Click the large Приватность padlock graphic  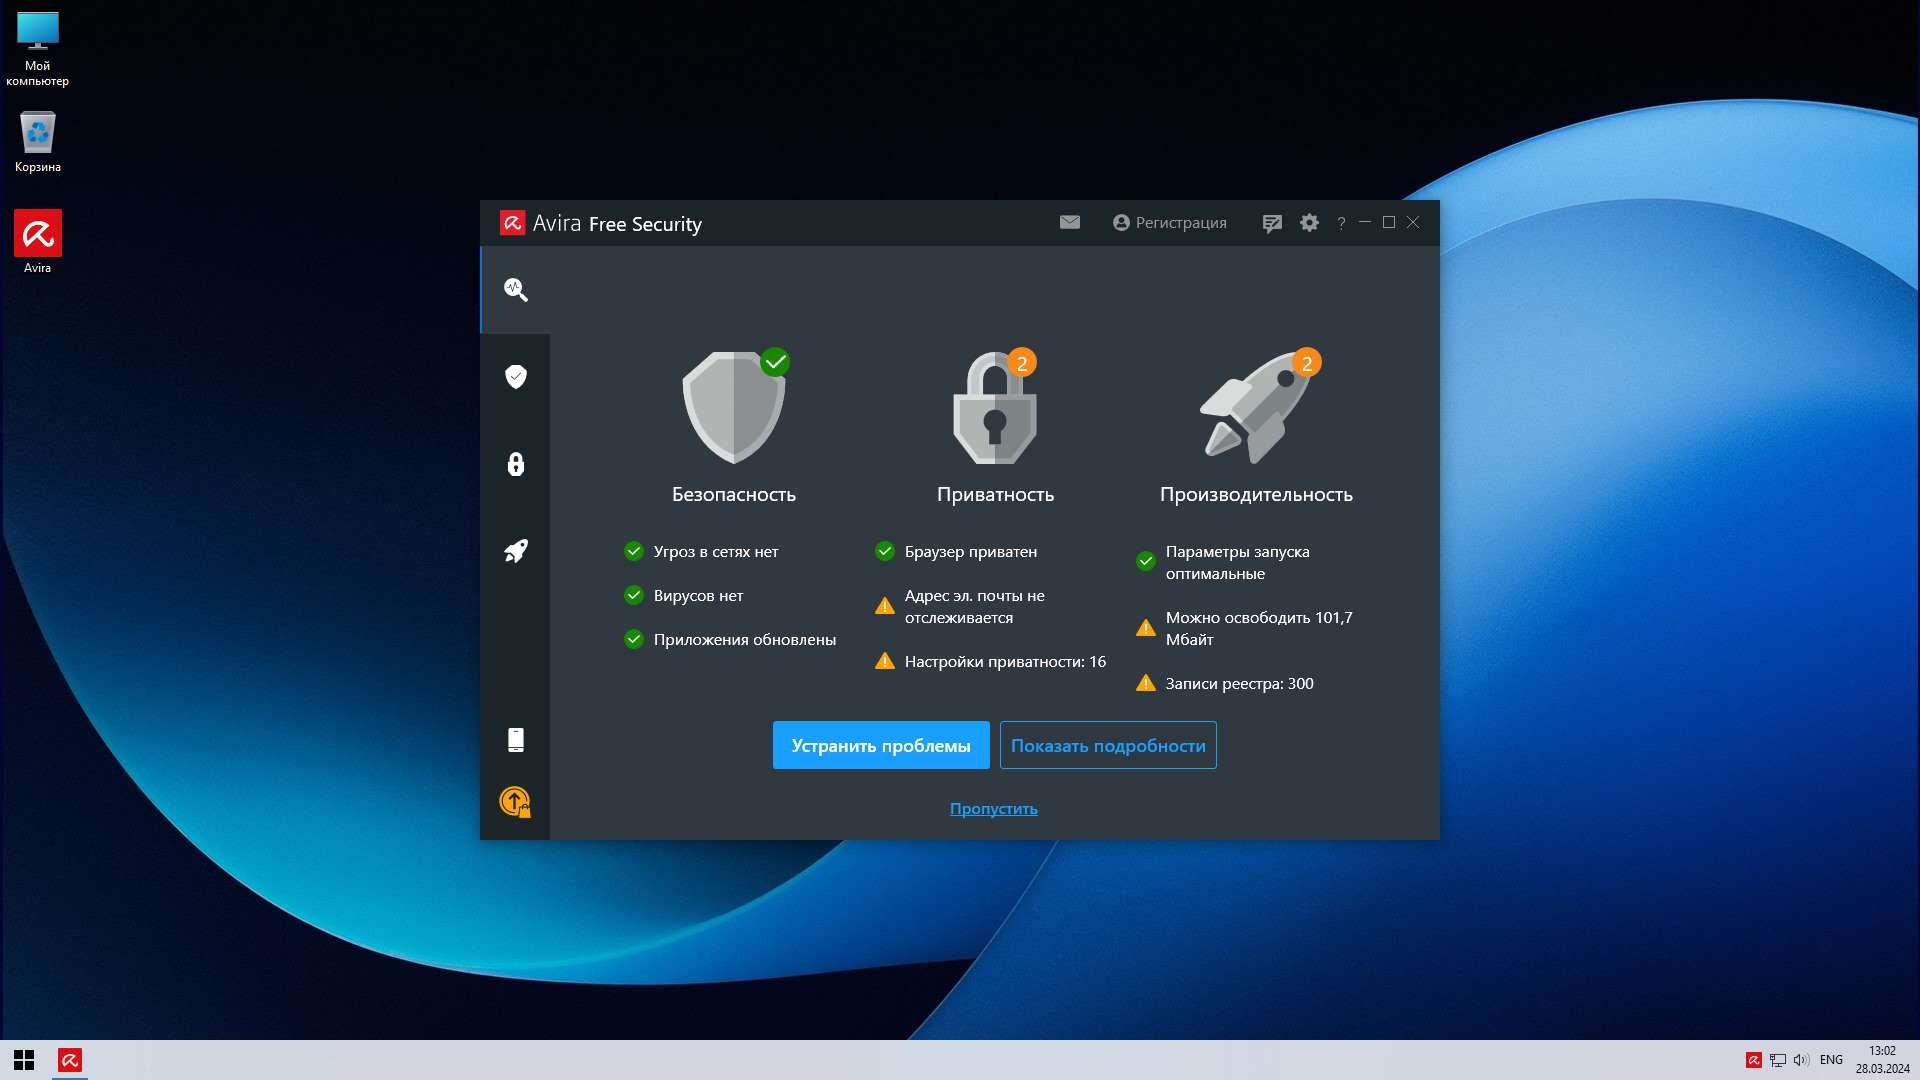994,408
